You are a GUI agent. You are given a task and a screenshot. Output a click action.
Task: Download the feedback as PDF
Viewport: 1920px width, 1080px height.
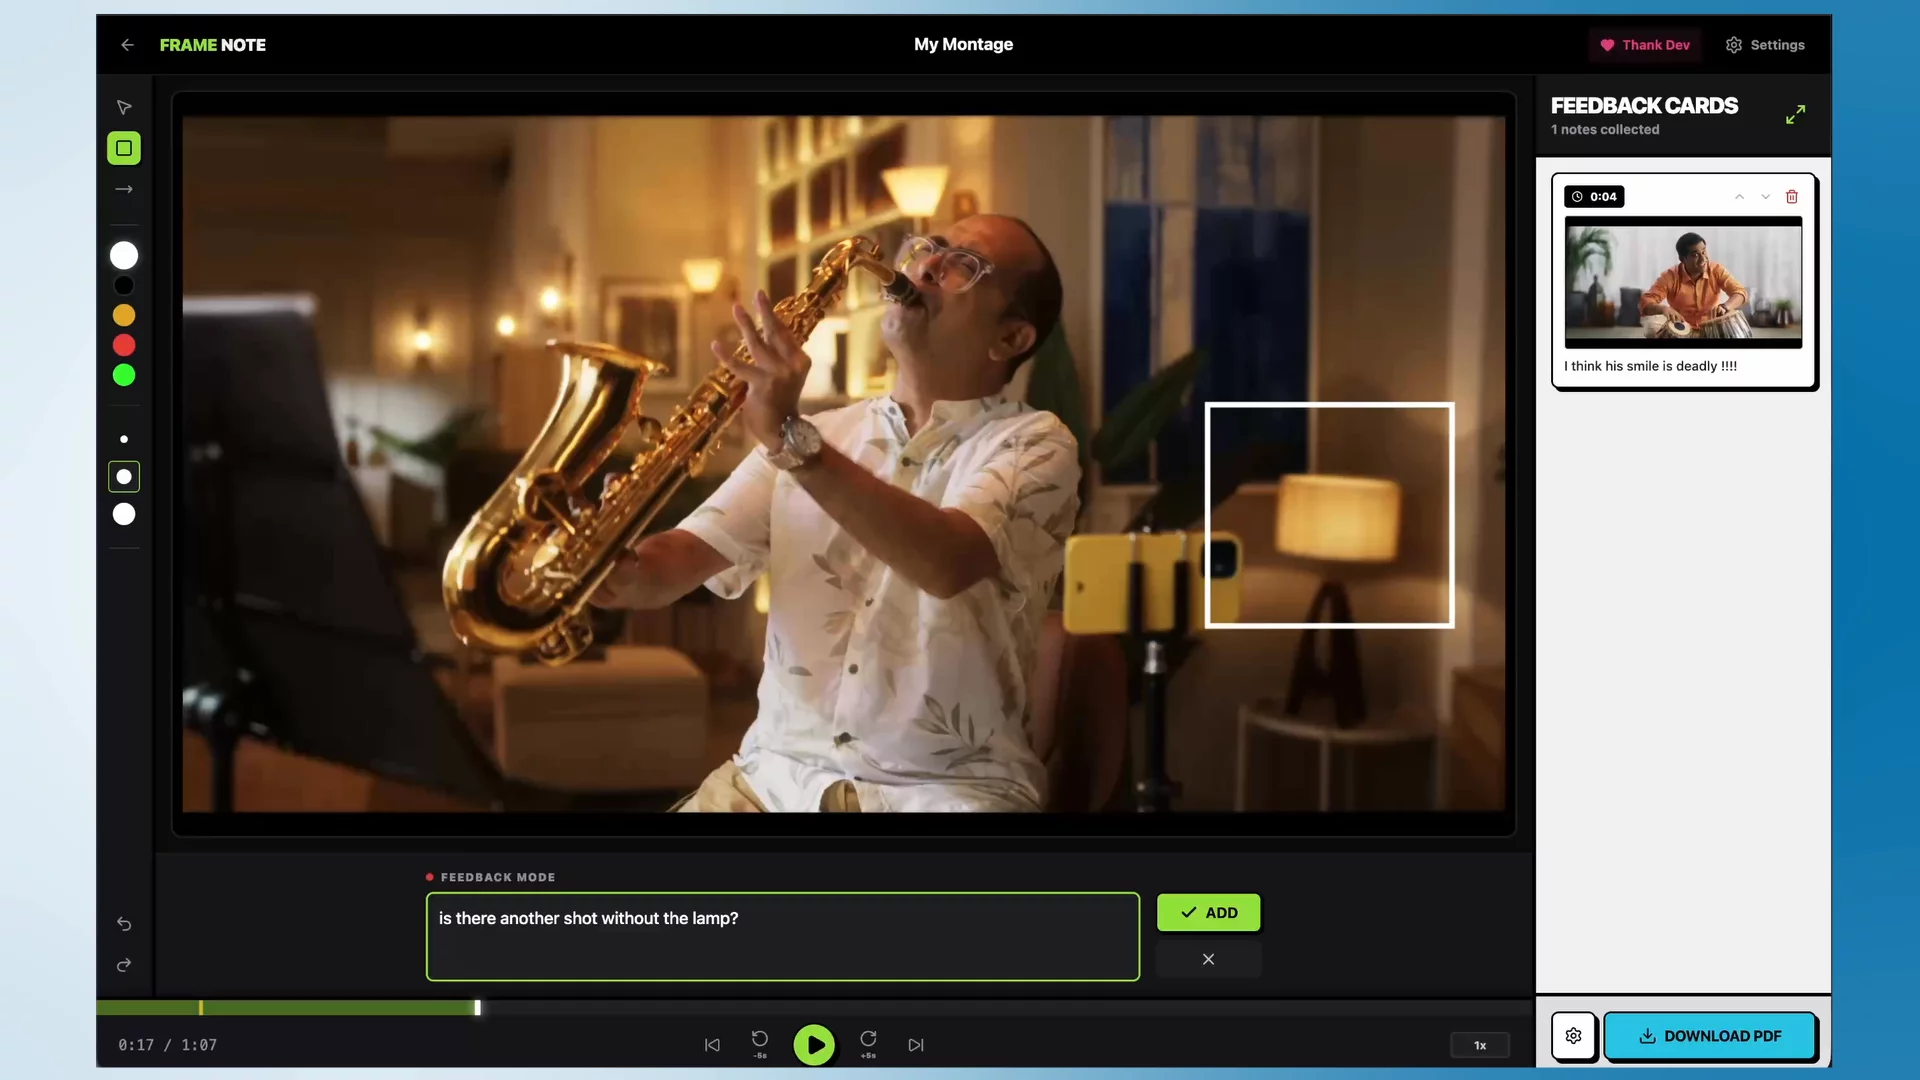pos(1710,1036)
